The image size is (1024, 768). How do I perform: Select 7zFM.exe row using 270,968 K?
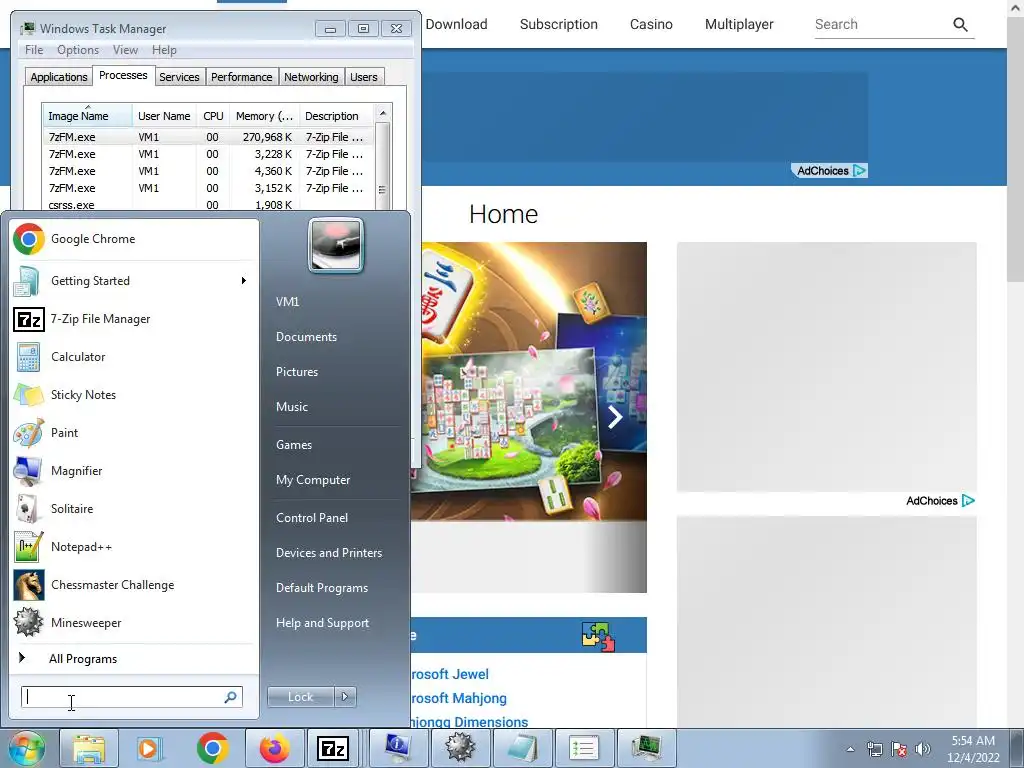pyautogui.click(x=208, y=137)
